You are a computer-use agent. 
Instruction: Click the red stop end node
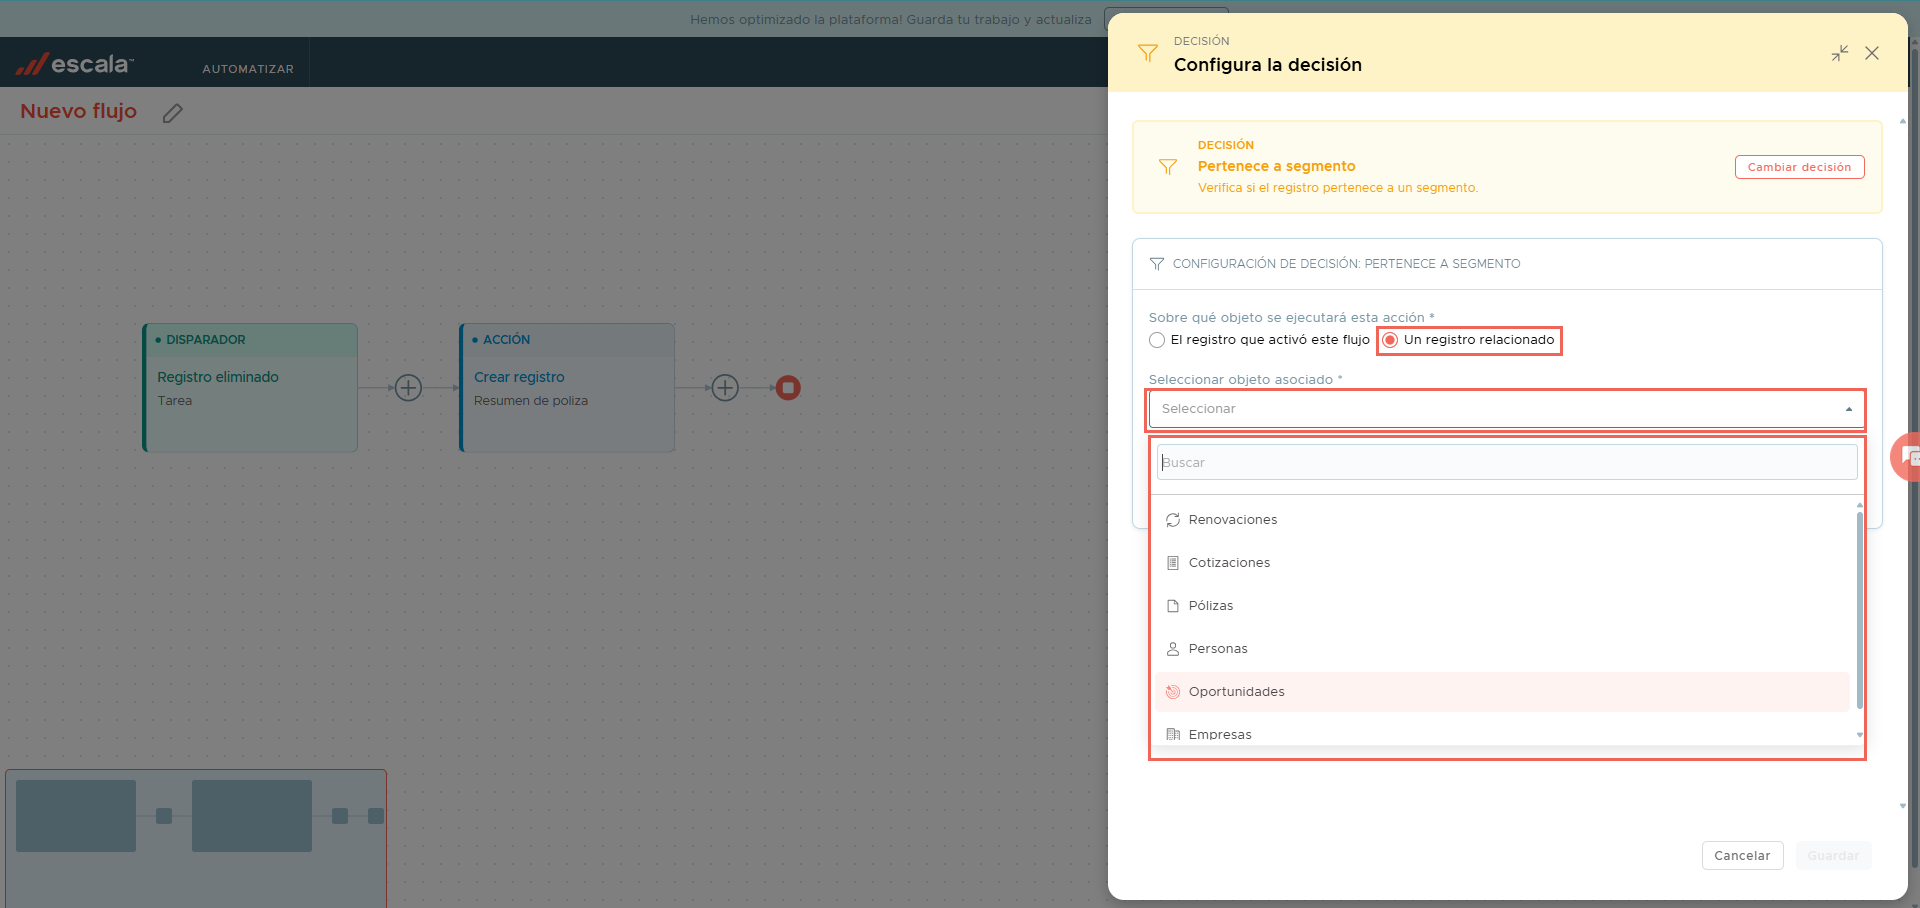788,388
